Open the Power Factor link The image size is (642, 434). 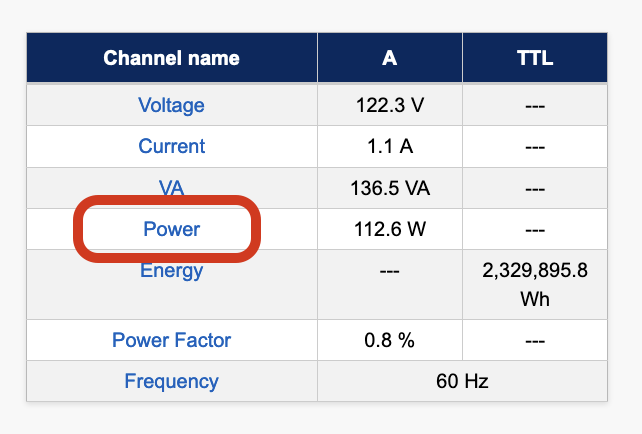point(172,340)
